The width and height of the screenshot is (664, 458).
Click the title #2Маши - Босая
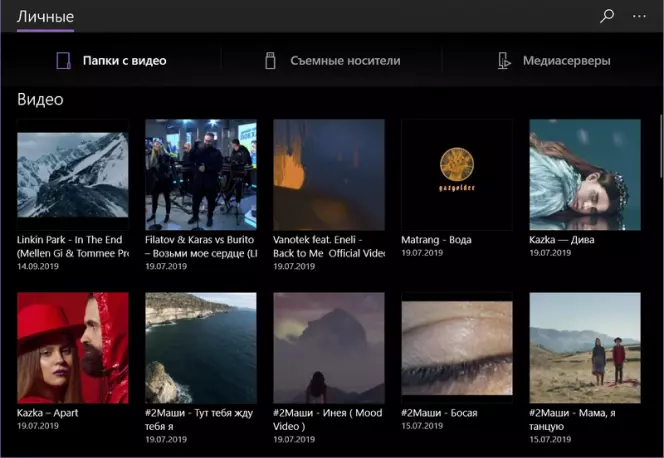click(439, 413)
